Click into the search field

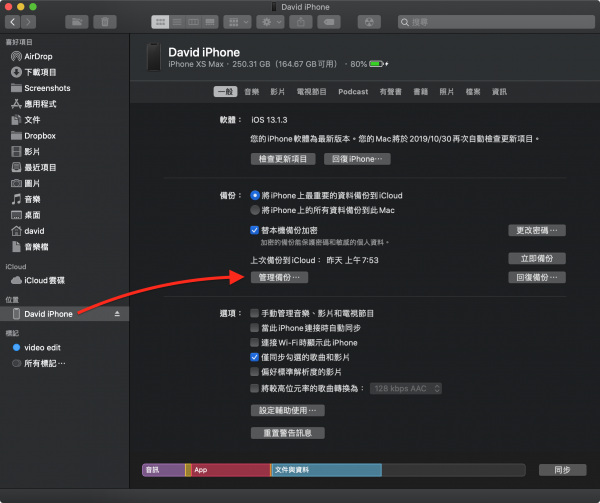point(496,22)
